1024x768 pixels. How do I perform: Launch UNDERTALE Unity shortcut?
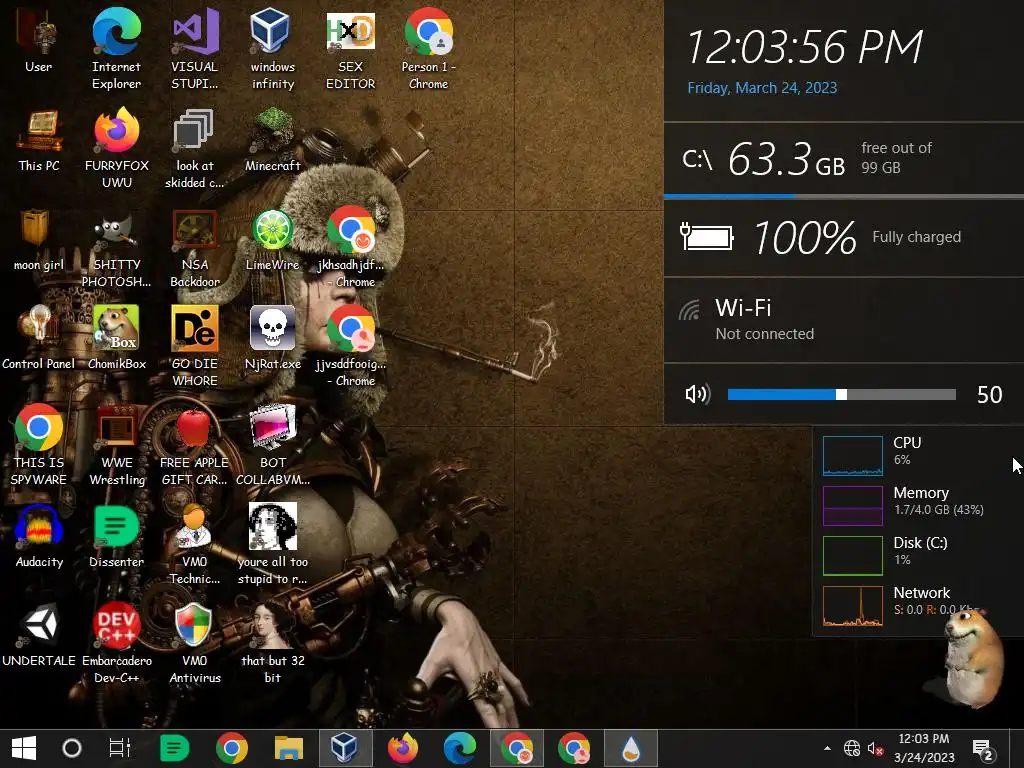(x=39, y=635)
